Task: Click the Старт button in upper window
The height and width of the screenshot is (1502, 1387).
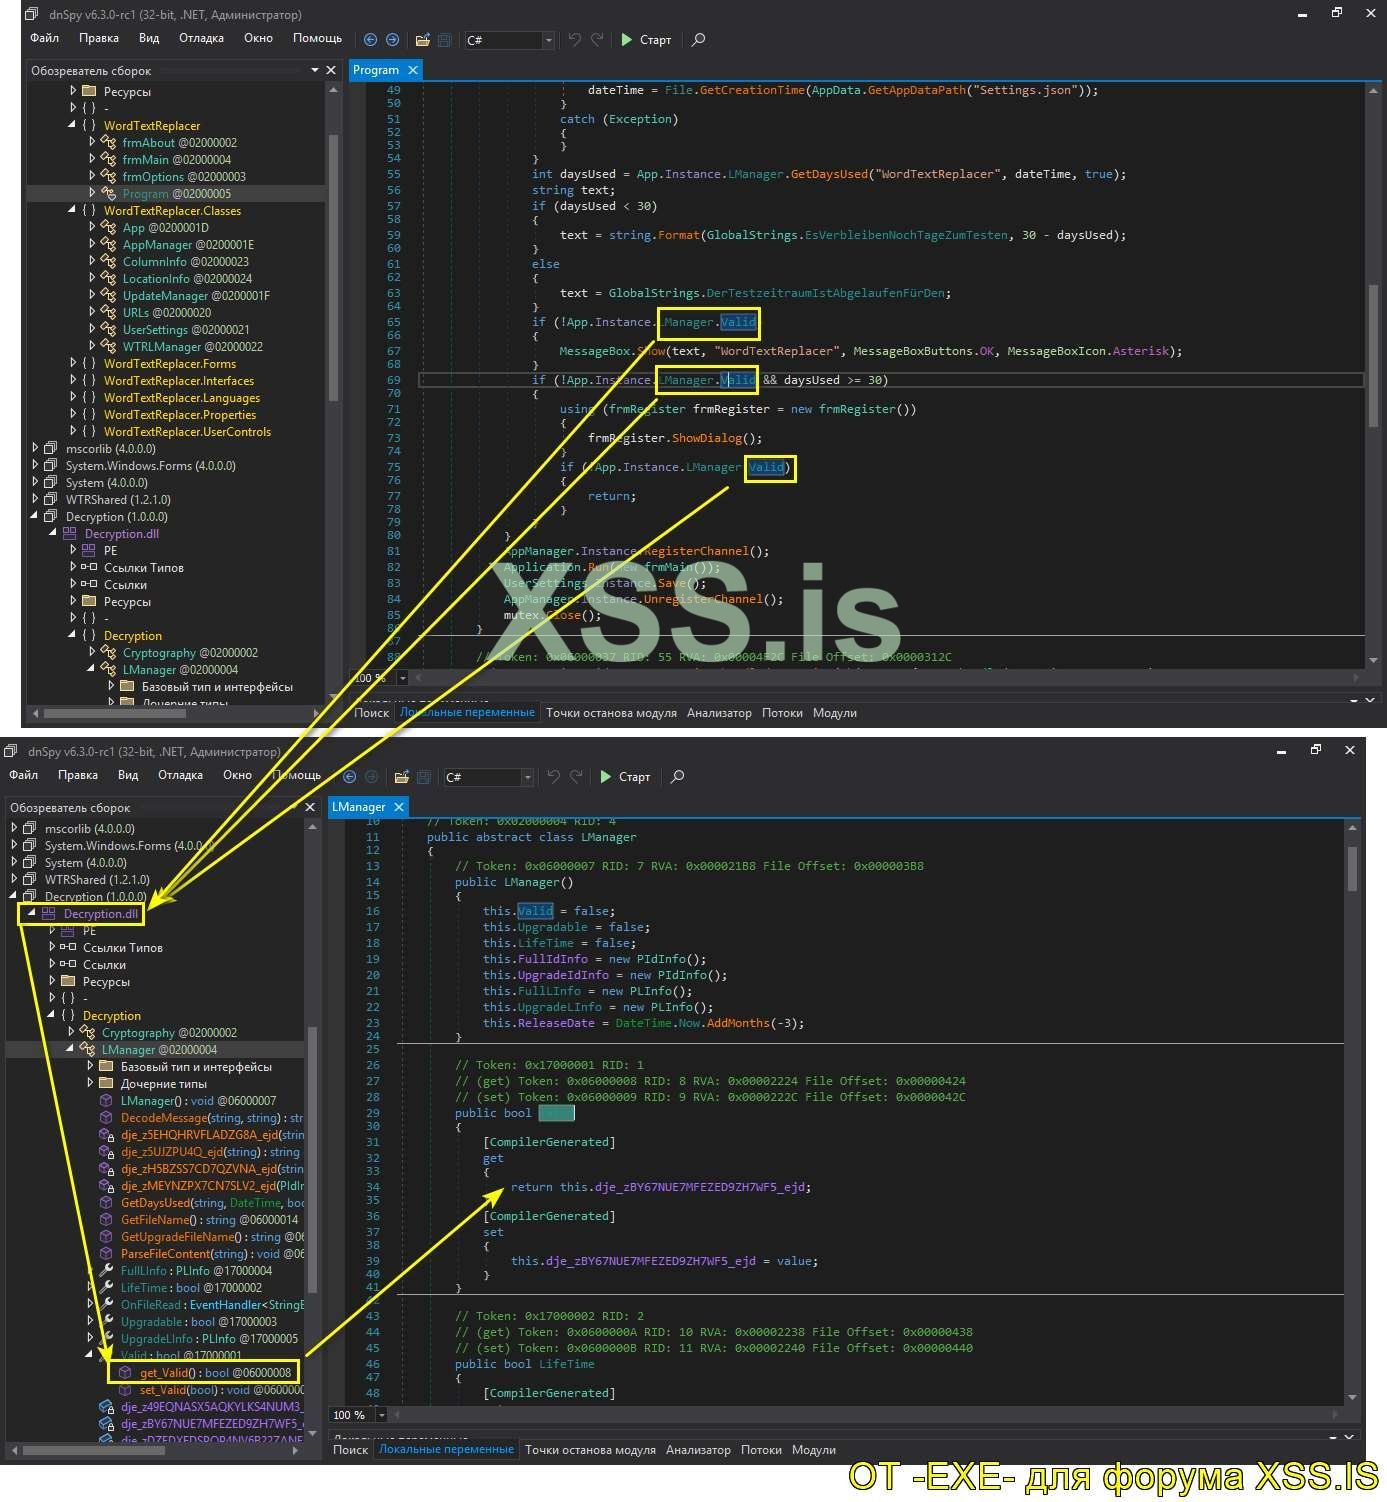Action: pos(646,40)
